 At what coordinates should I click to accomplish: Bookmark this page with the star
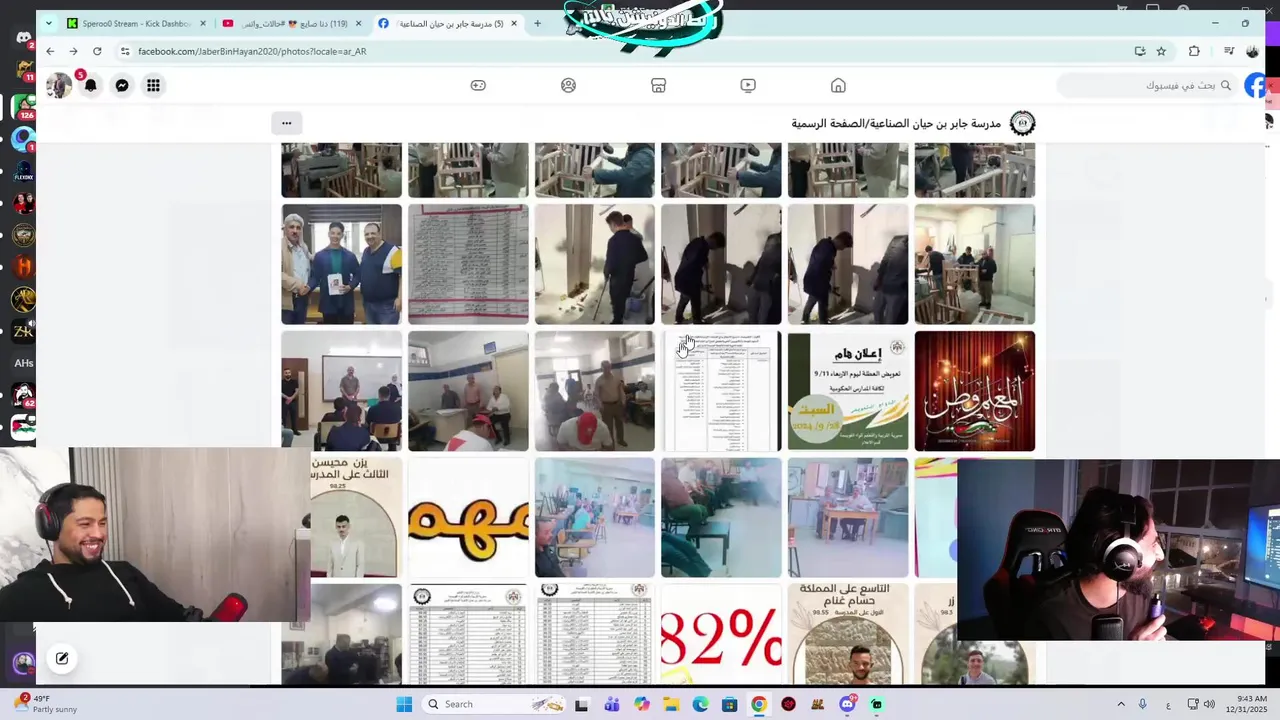[x=1161, y=51]
